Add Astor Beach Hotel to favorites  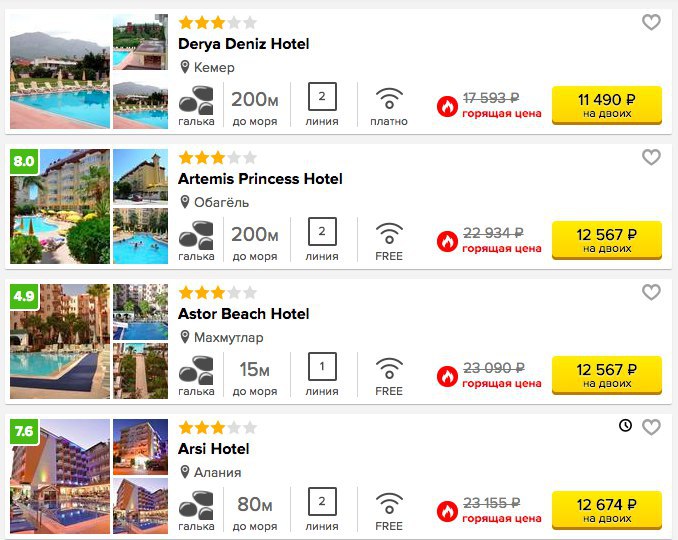(x=651, y=292)
